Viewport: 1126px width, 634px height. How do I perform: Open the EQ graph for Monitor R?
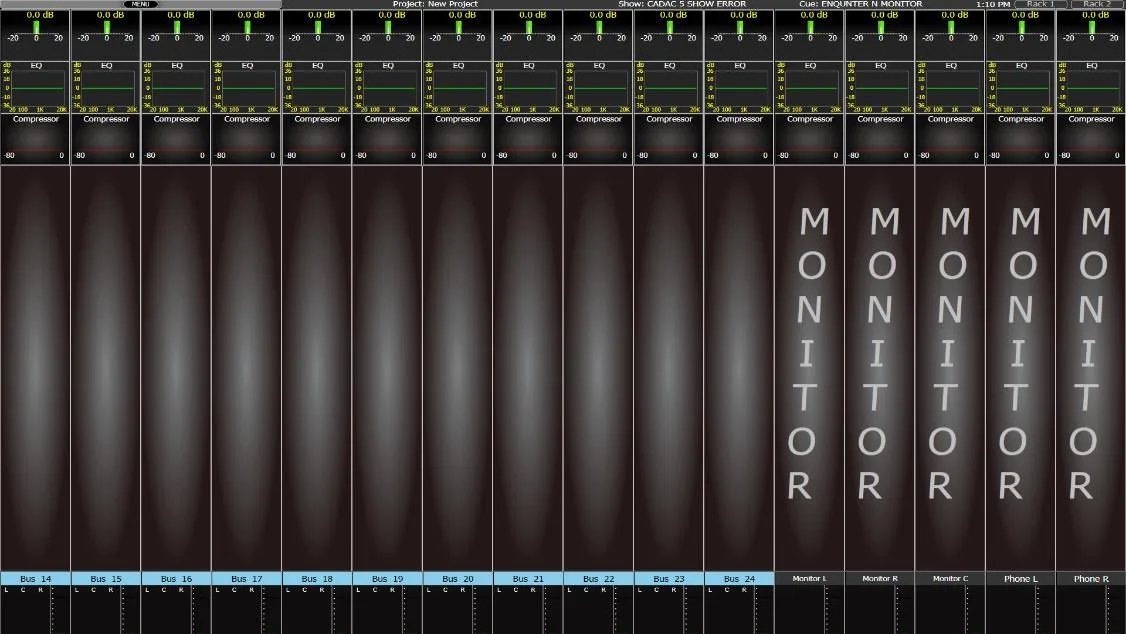pos(880,88)
